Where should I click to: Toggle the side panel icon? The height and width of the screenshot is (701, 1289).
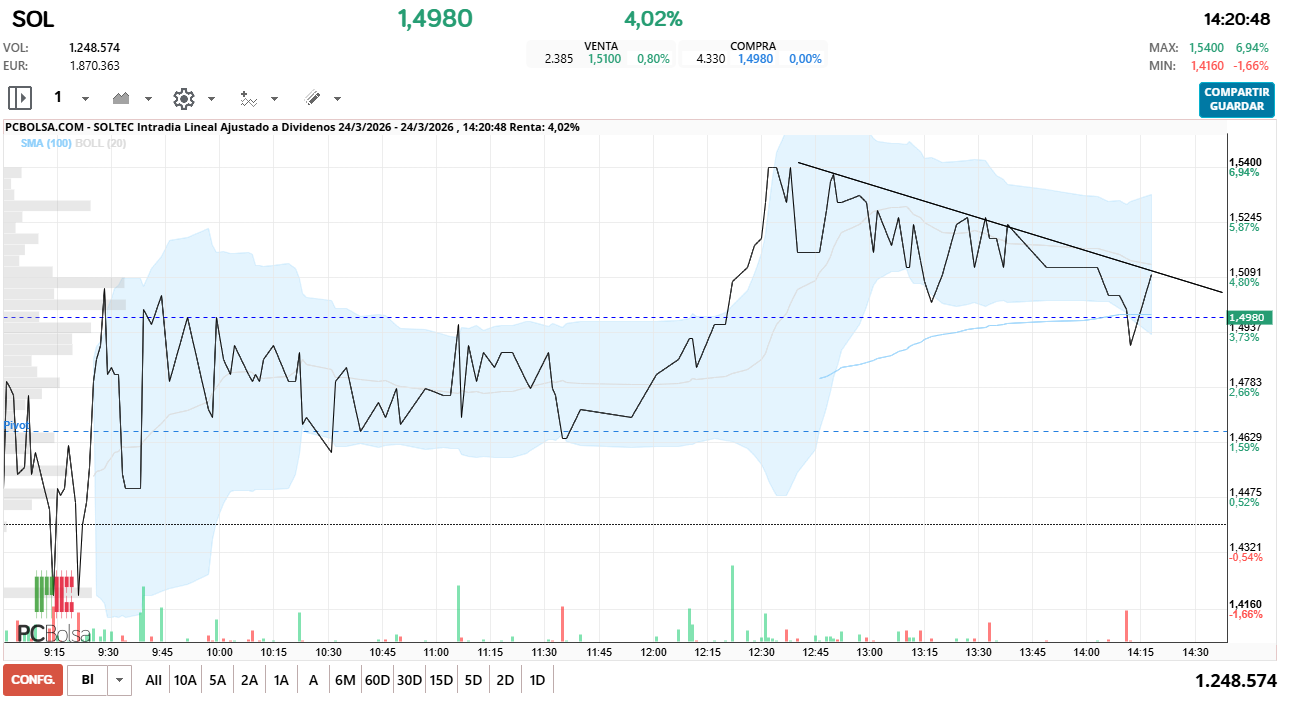[x=20, y=98]
